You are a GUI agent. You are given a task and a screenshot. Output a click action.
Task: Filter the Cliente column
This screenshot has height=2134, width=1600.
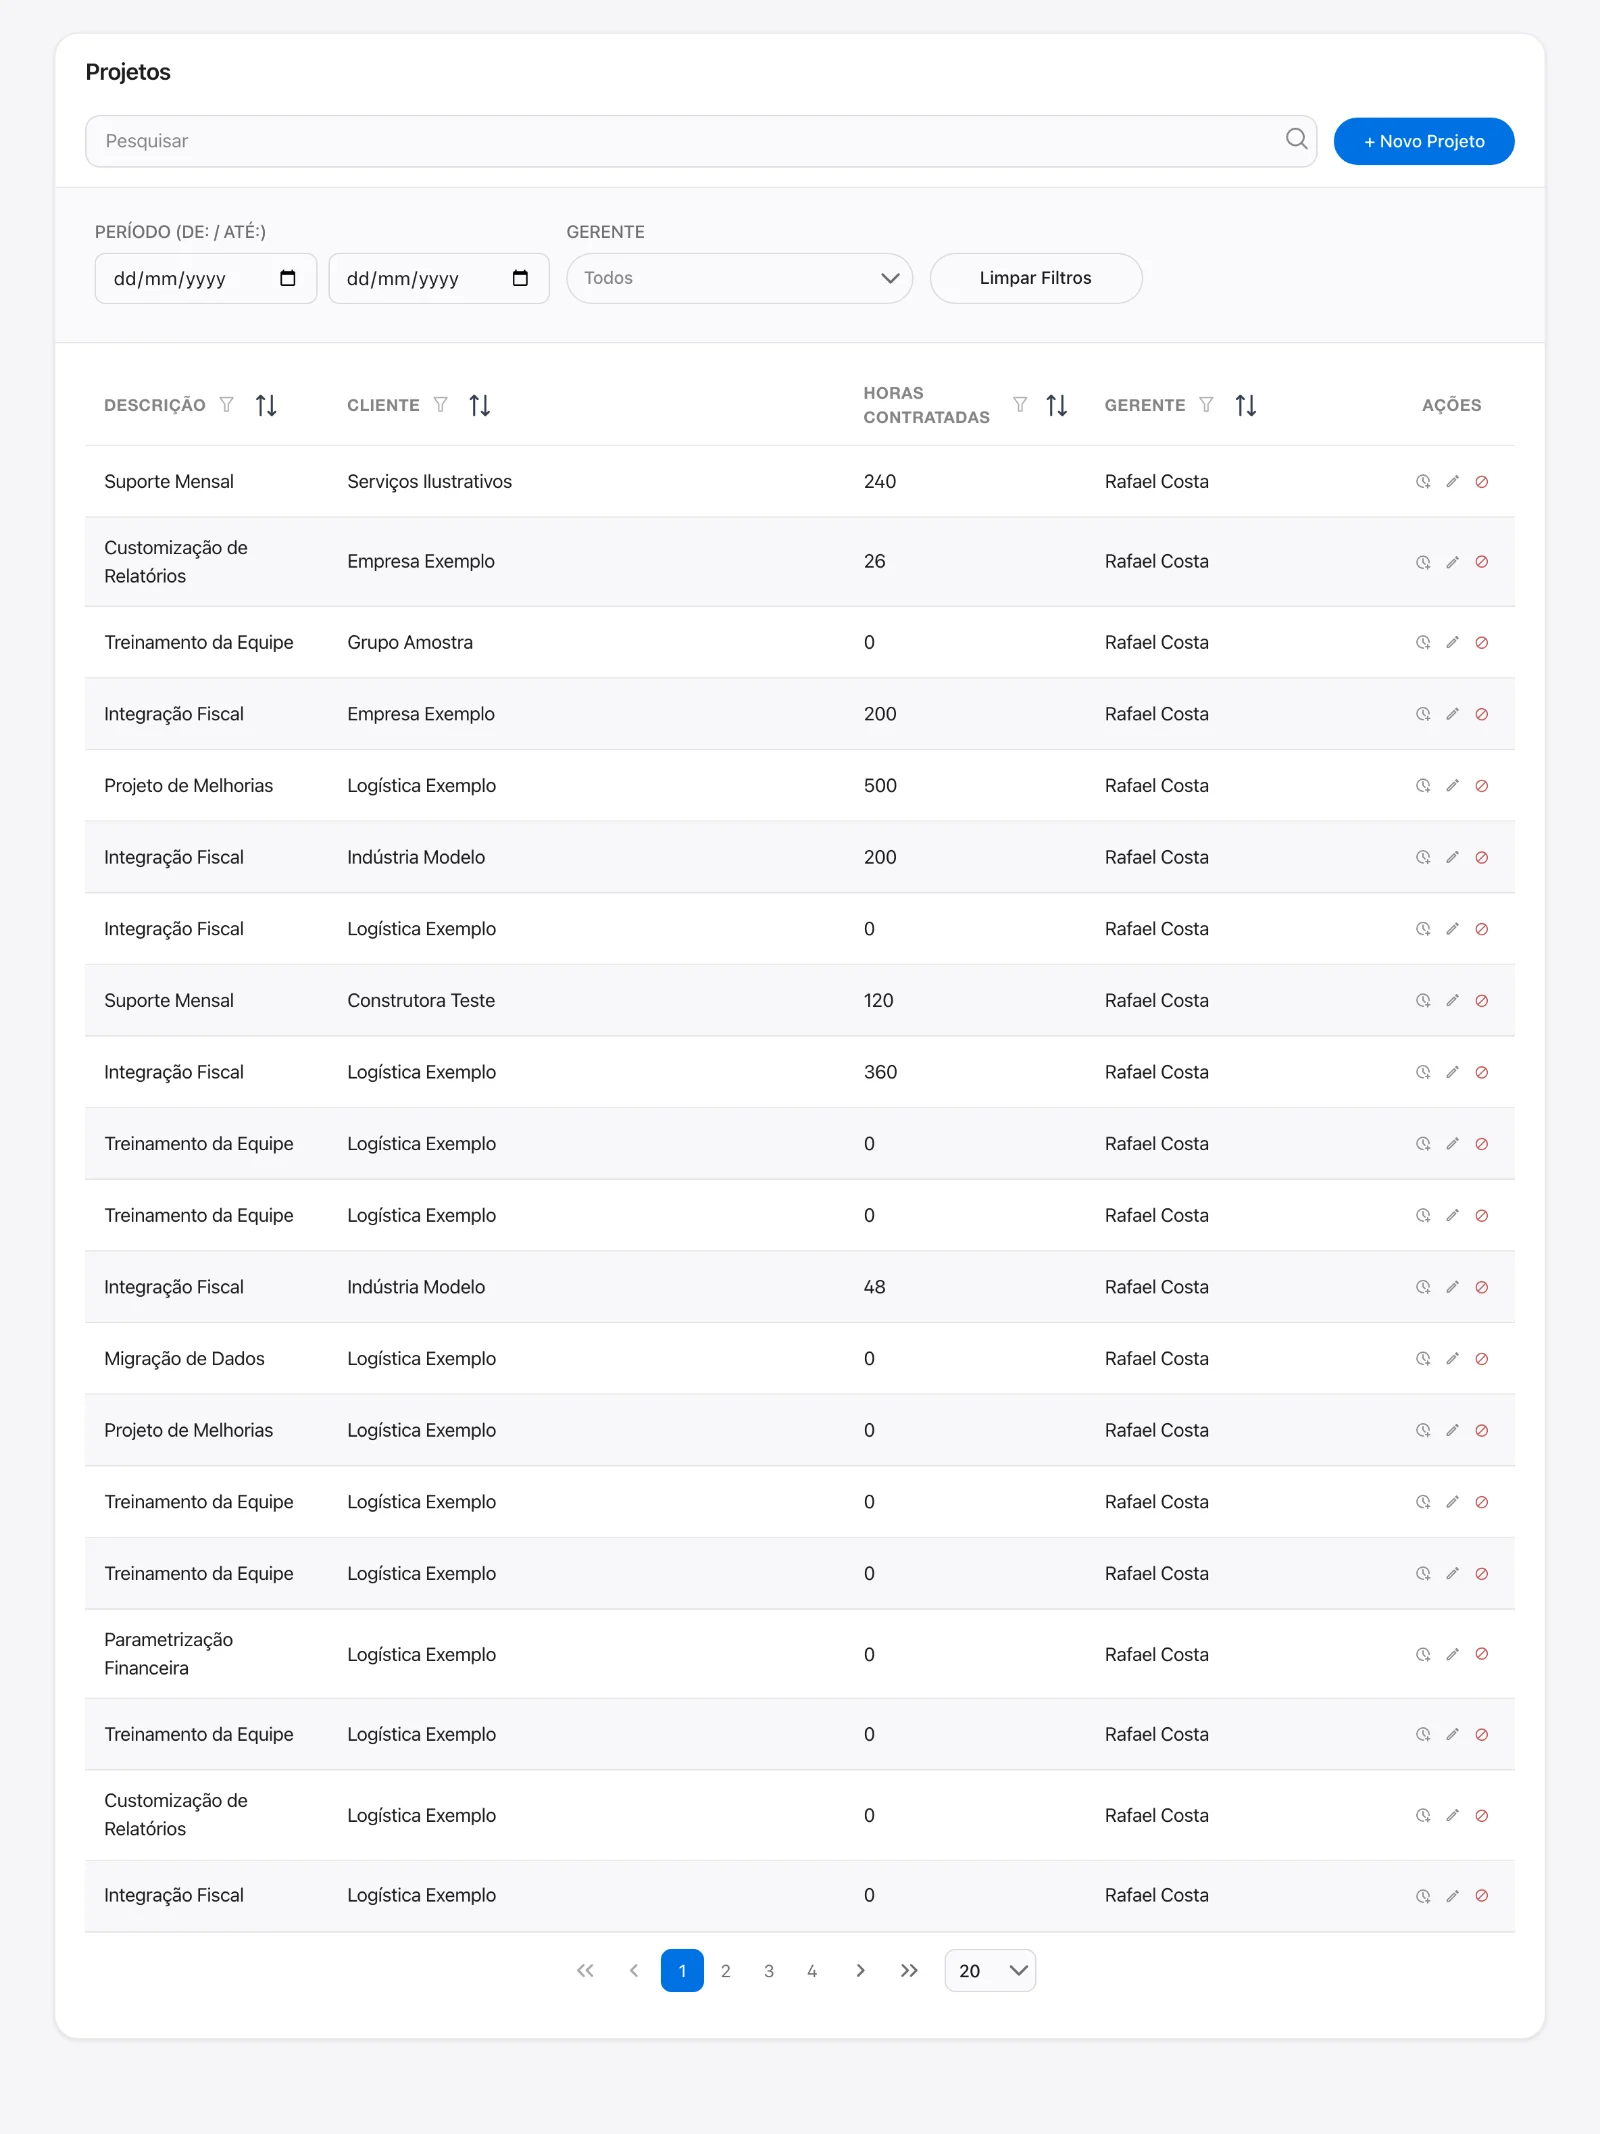click(x=440, y=405)
